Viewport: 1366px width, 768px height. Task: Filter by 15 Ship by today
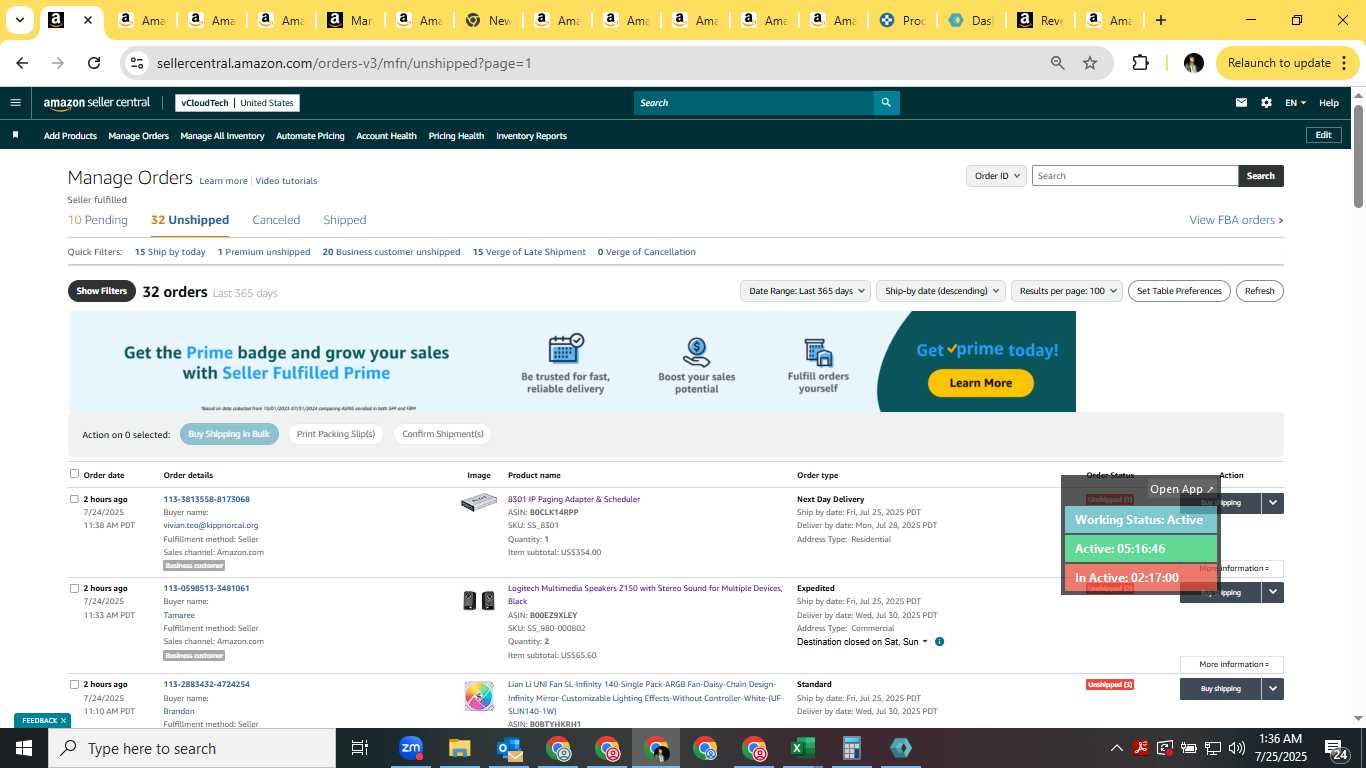[x=170, y=252]
